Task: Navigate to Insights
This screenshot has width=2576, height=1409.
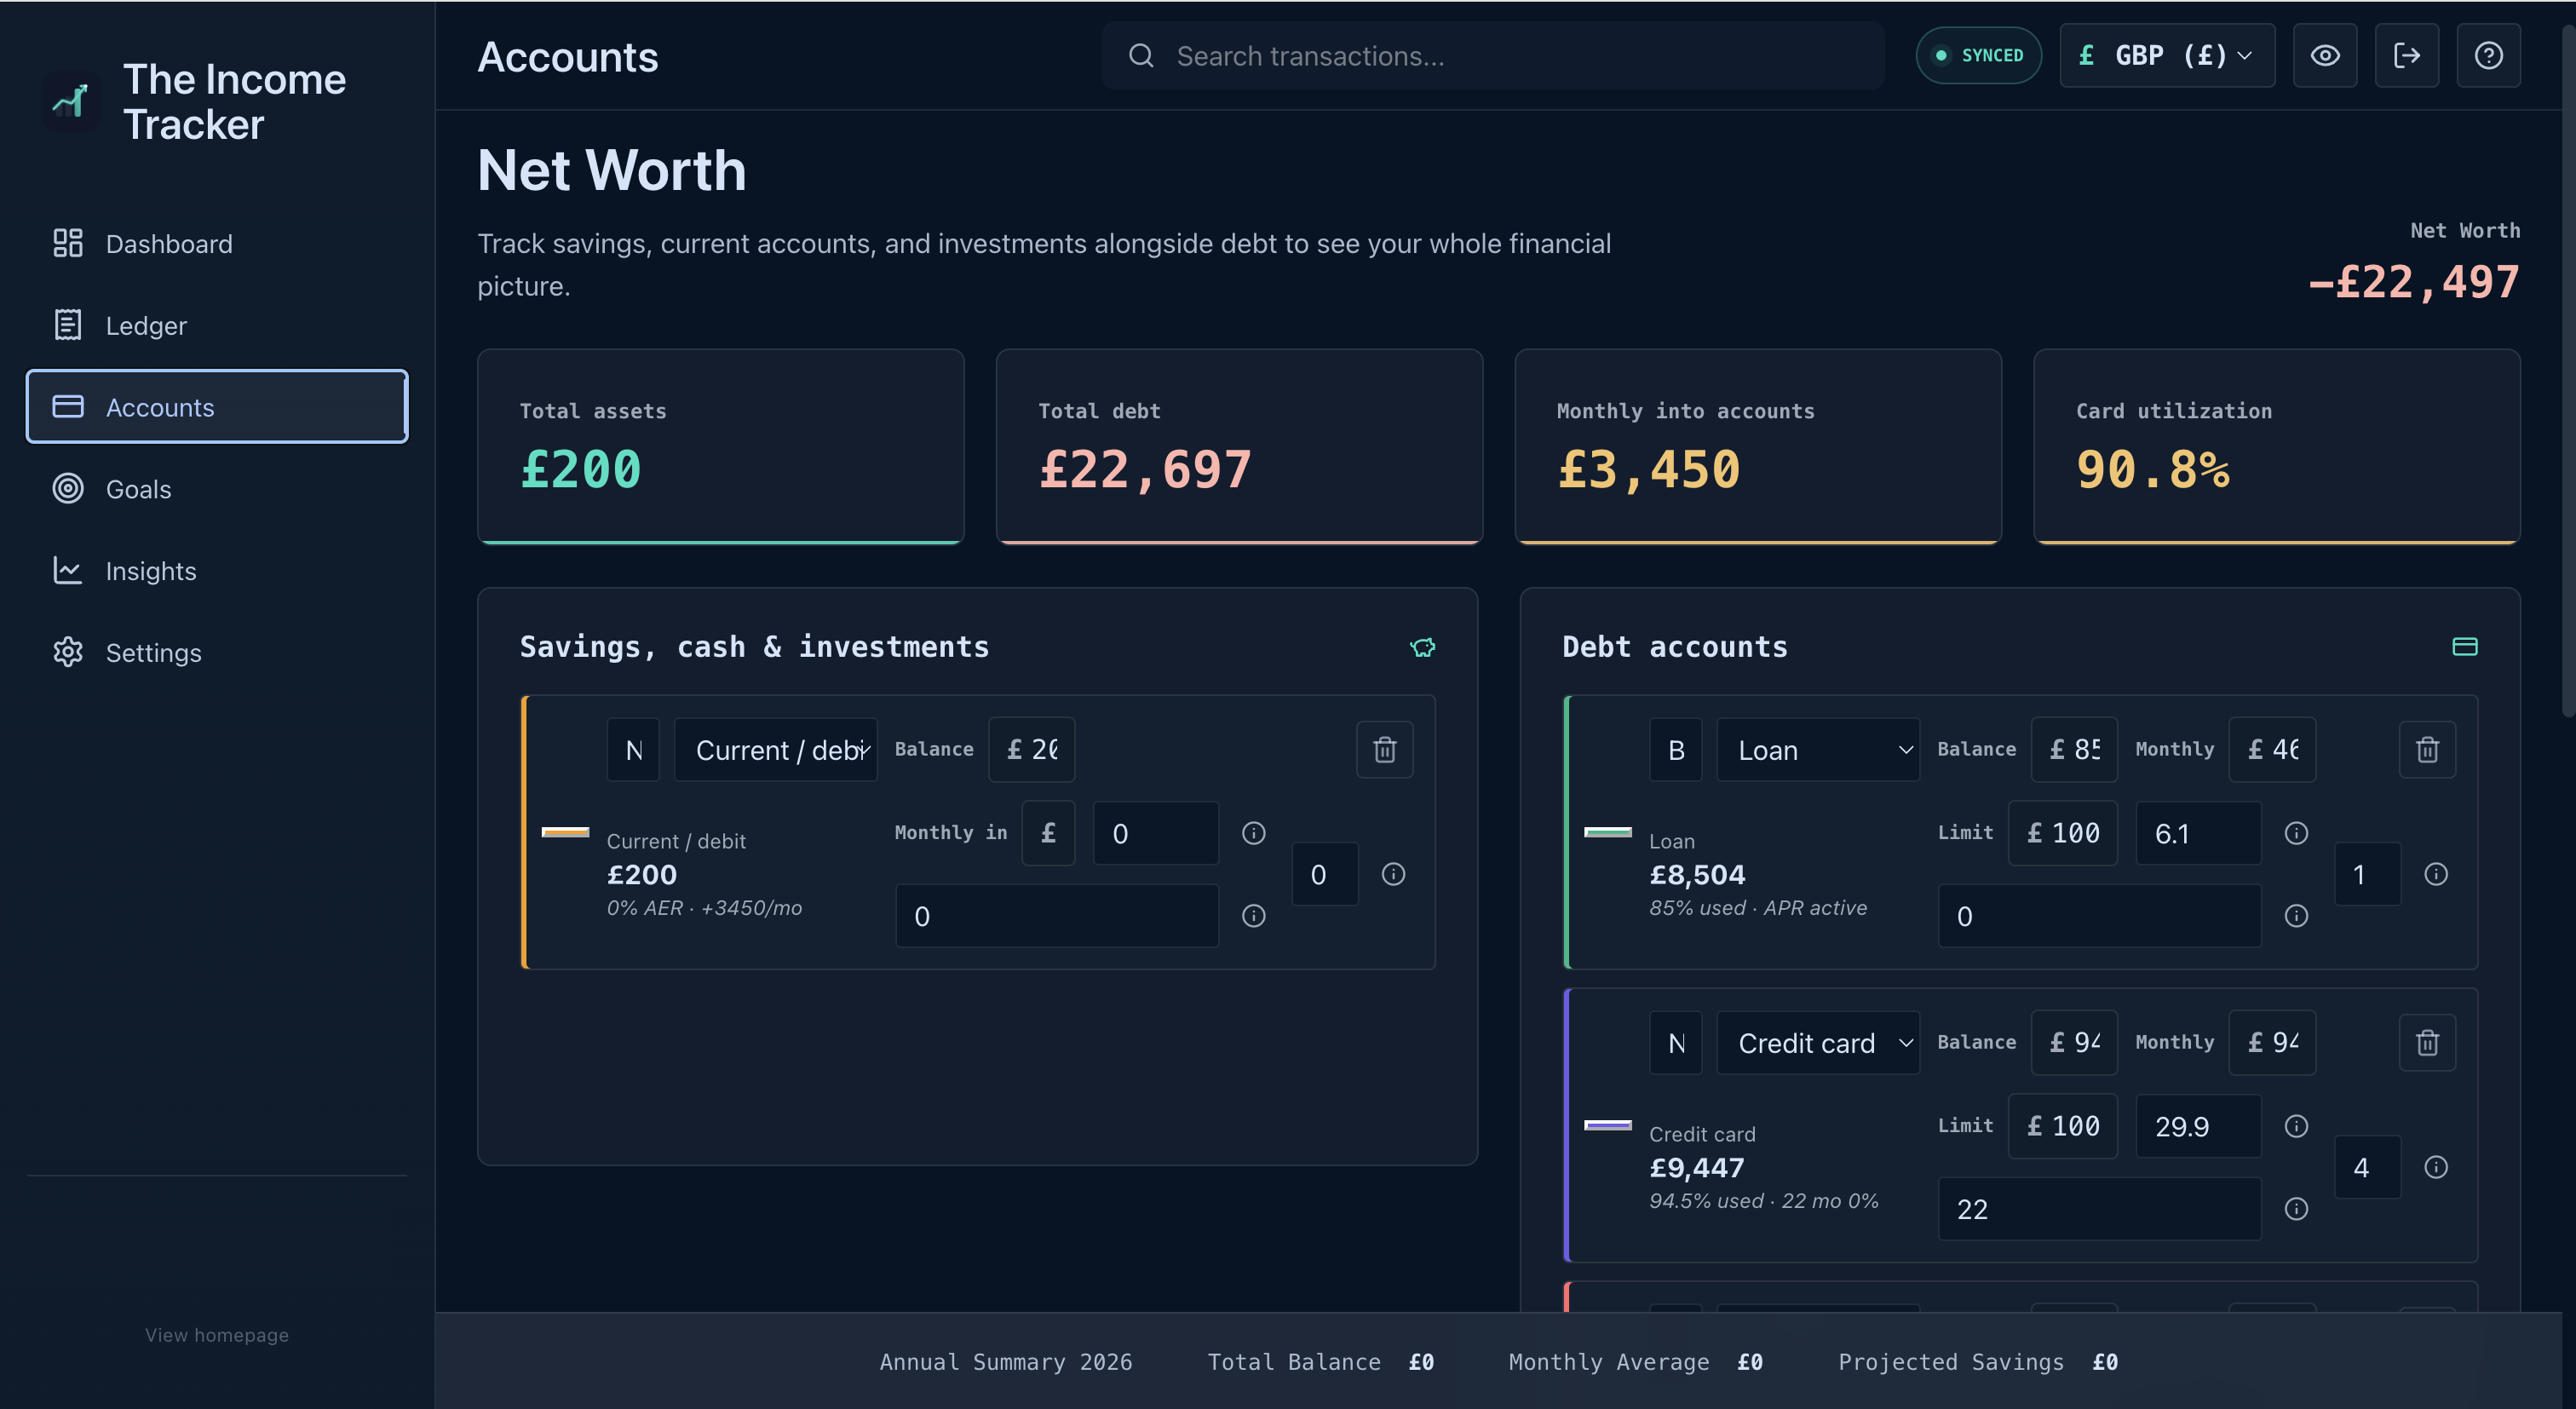Action: click(x=217, y=571)
